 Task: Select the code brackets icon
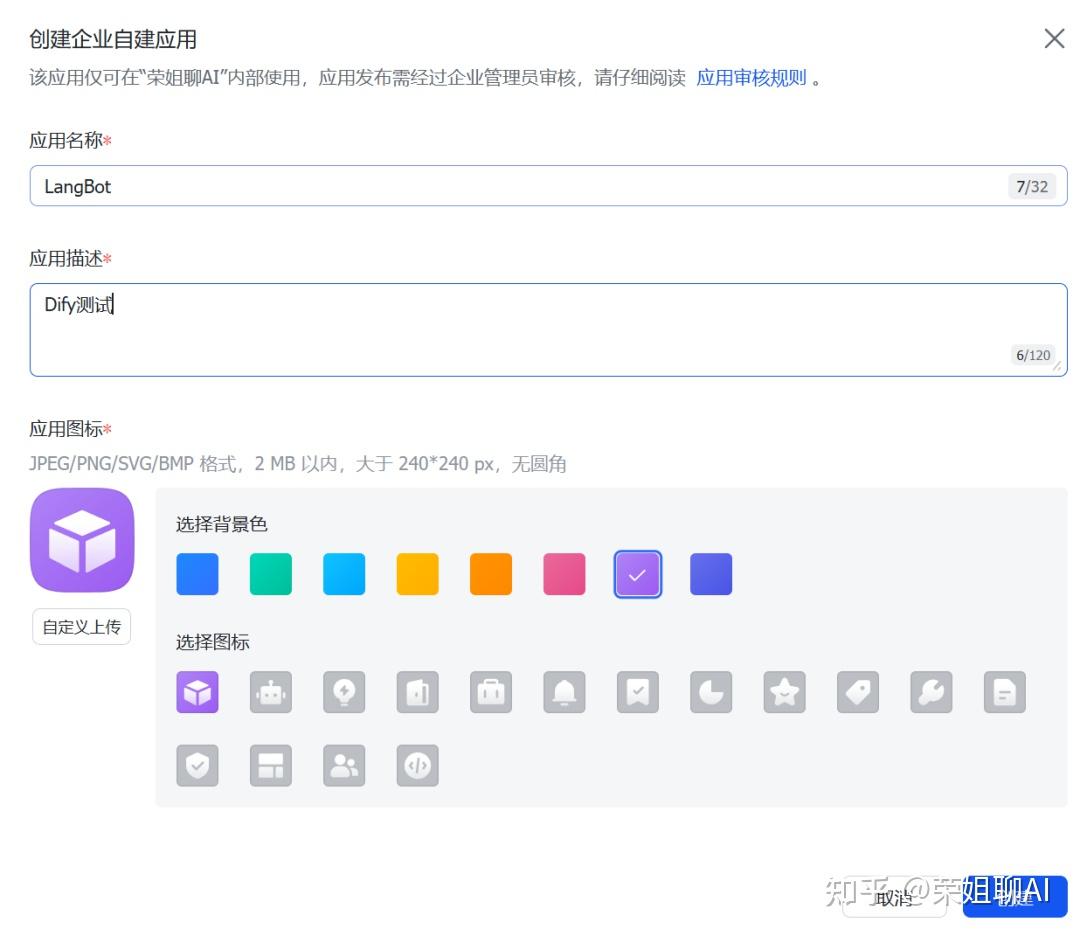(417, 765)
